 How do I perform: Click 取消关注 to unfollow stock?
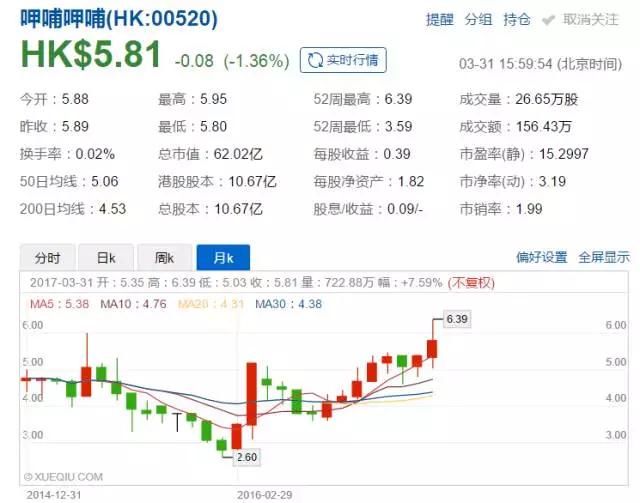(591, 19)
